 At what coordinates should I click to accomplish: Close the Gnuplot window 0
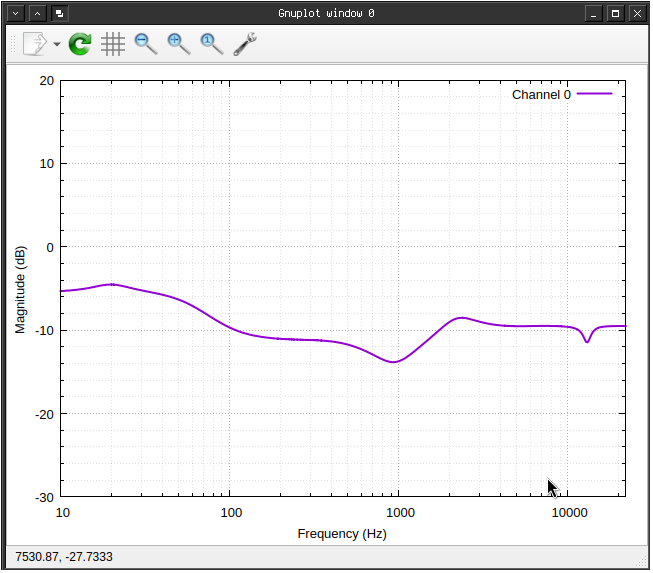pyautogui.click(x=637, y=13)
